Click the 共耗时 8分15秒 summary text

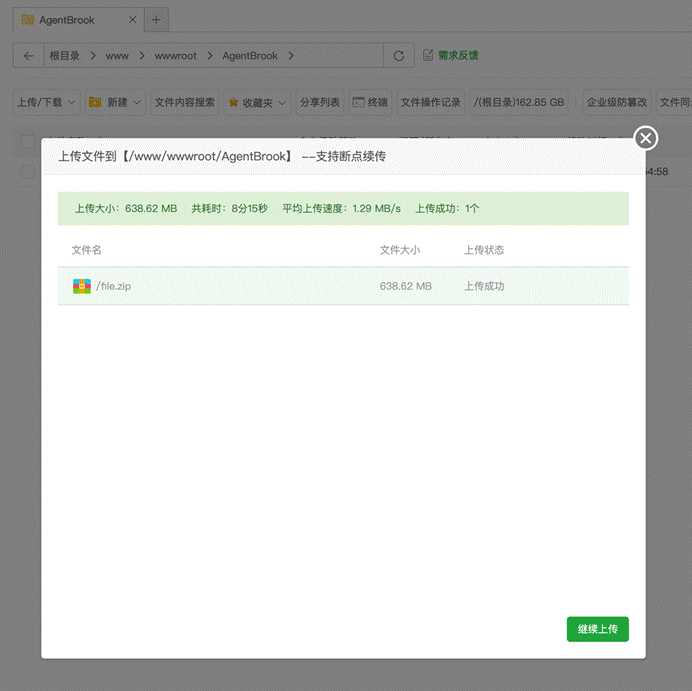pyautogui.click(x=229, y=208)
